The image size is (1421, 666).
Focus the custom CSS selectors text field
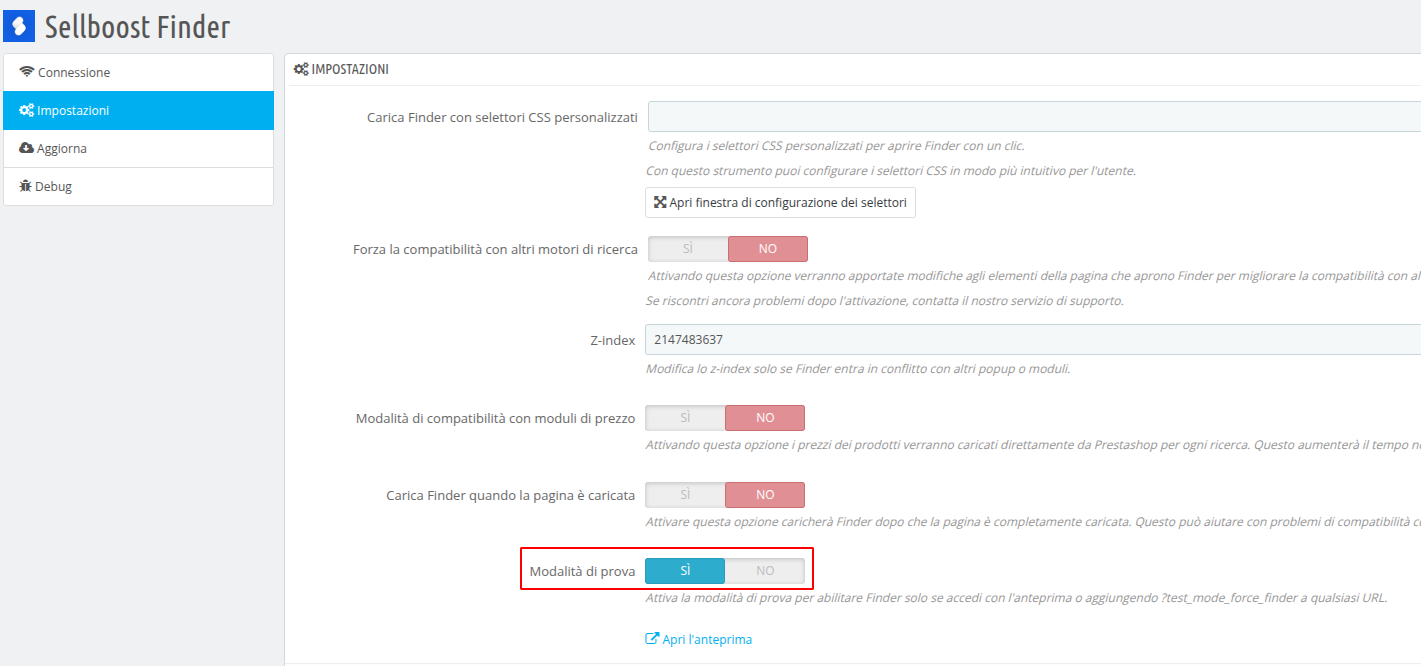tap(1034, 117)
